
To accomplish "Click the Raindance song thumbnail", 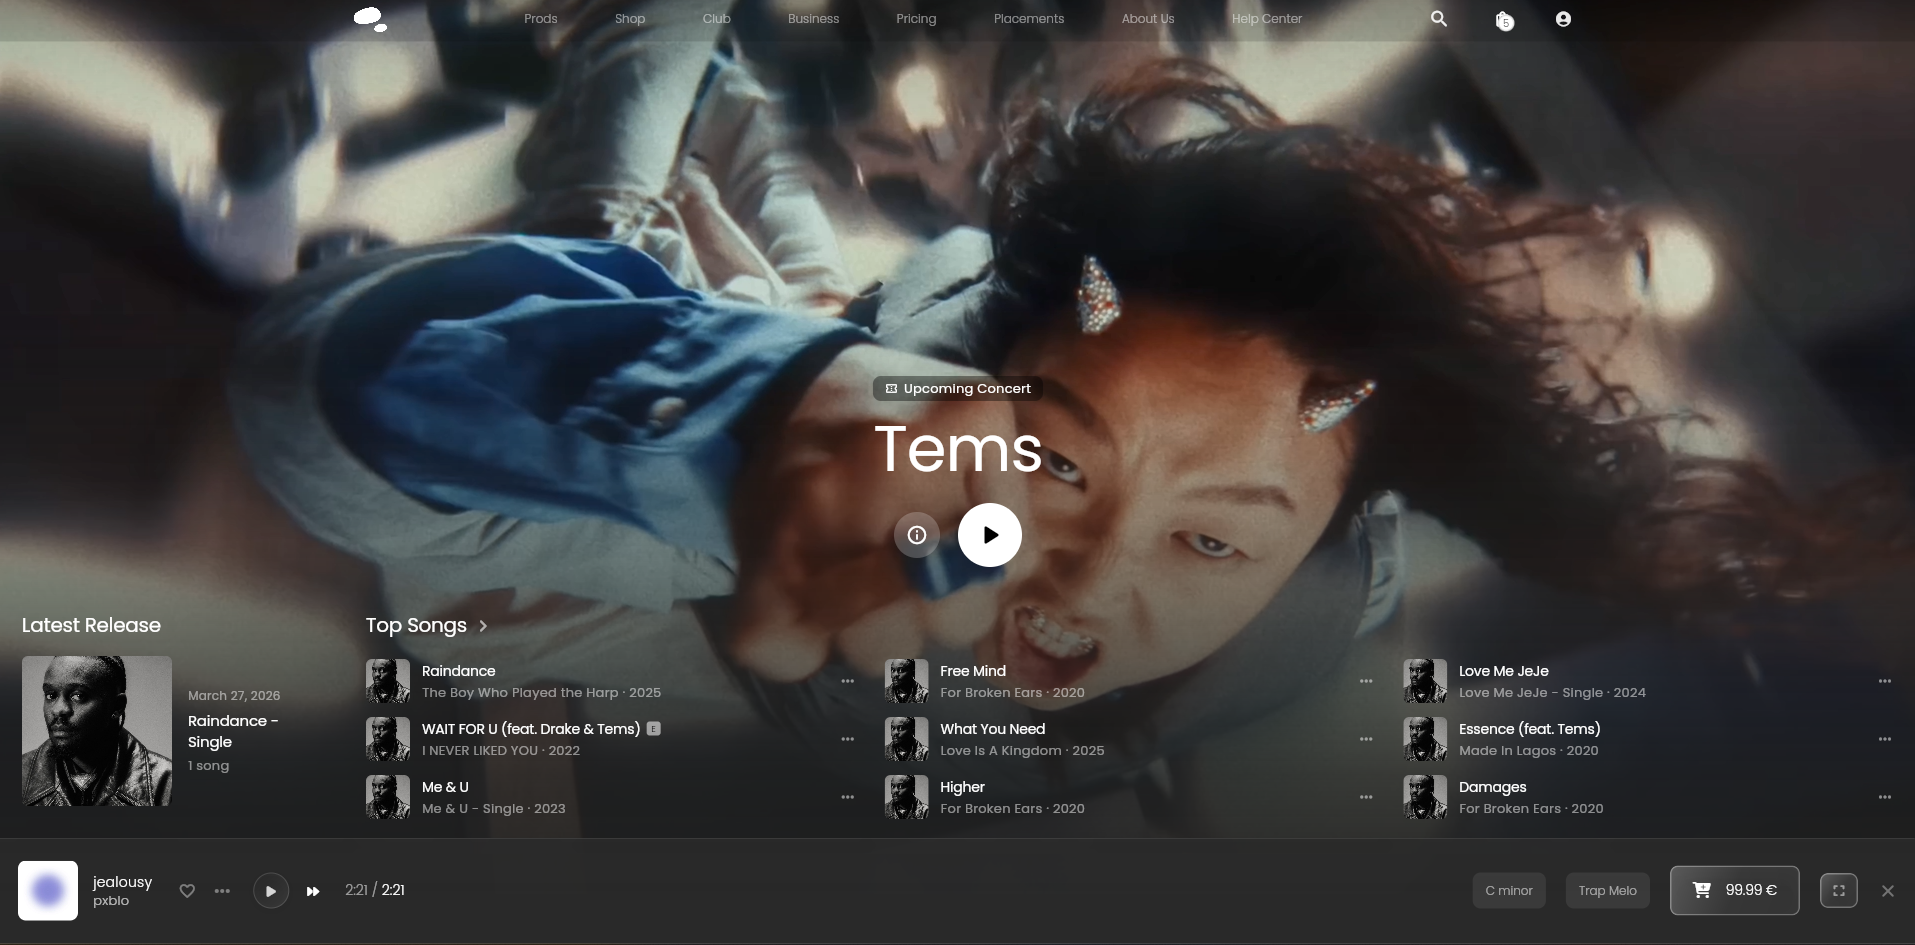I will (388, 681).
